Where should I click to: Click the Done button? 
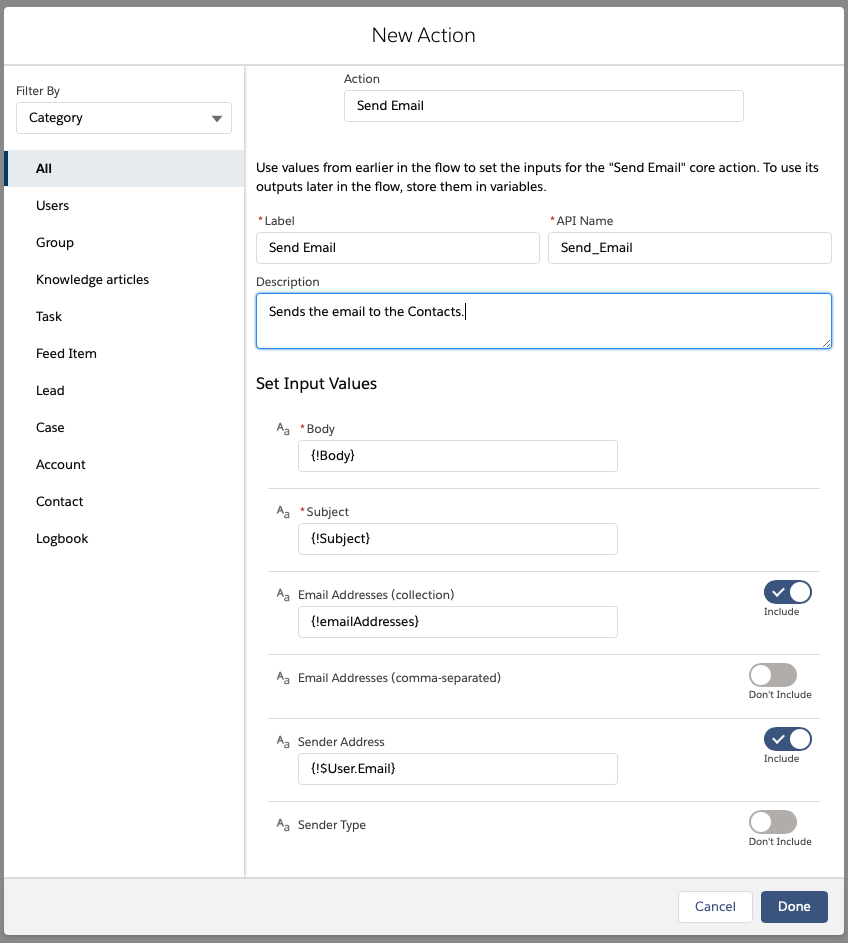coord(794,907)
